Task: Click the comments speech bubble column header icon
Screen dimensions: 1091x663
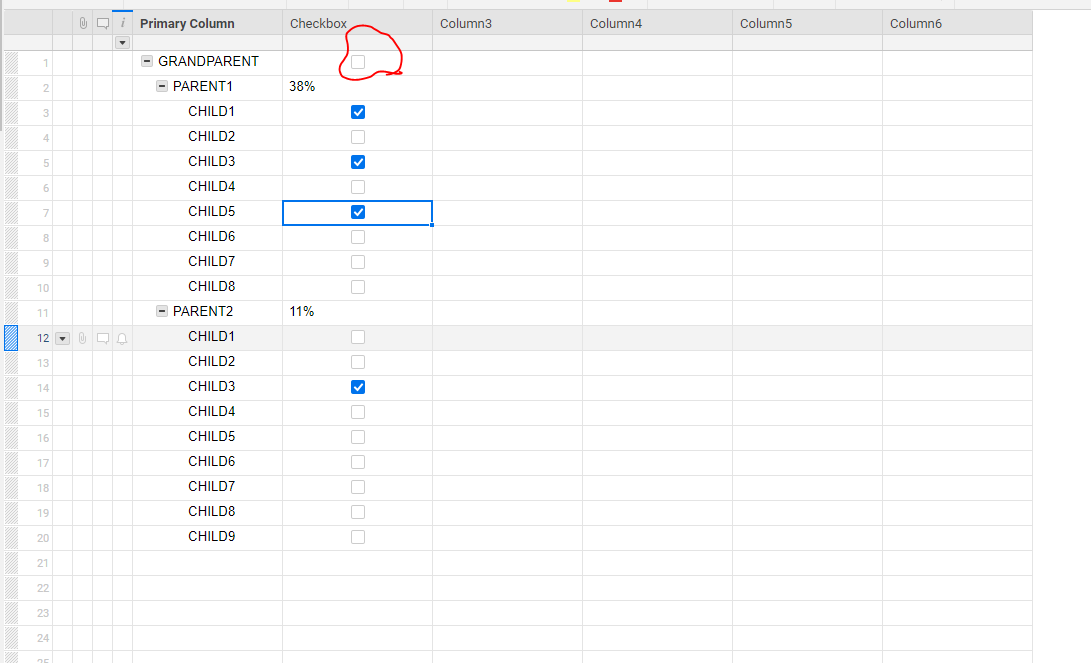Action: coord(102,22)
